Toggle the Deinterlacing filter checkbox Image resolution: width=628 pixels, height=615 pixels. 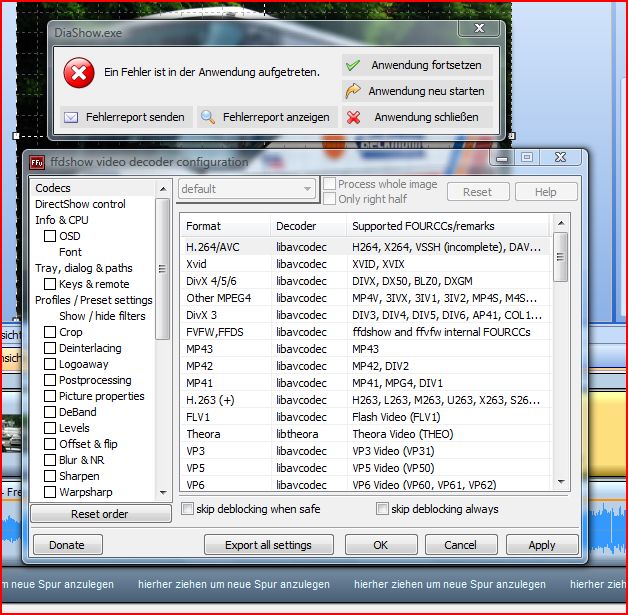point(50,348)
